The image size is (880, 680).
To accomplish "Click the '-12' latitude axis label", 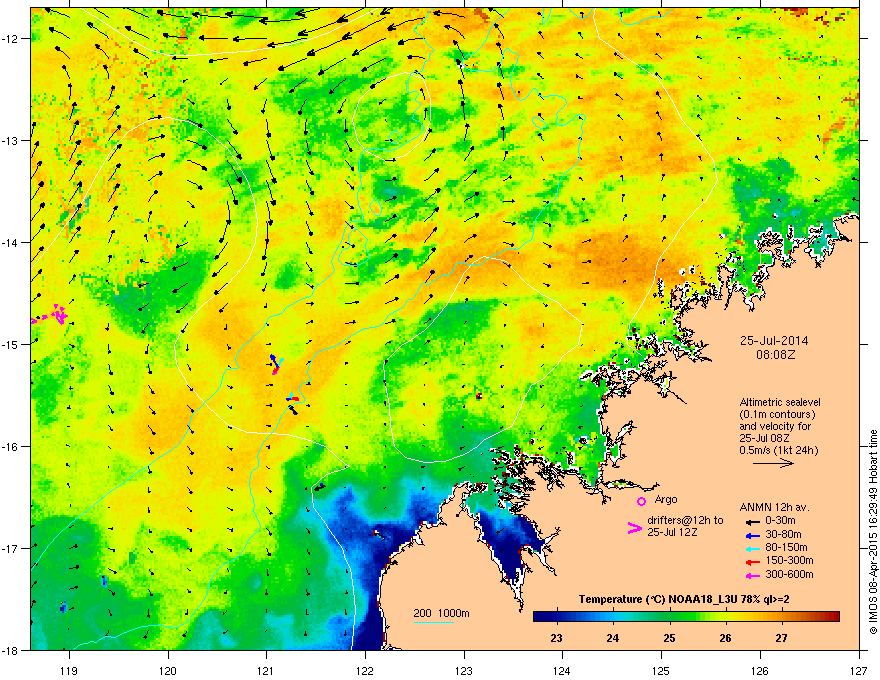I will (x=11, y=39).
